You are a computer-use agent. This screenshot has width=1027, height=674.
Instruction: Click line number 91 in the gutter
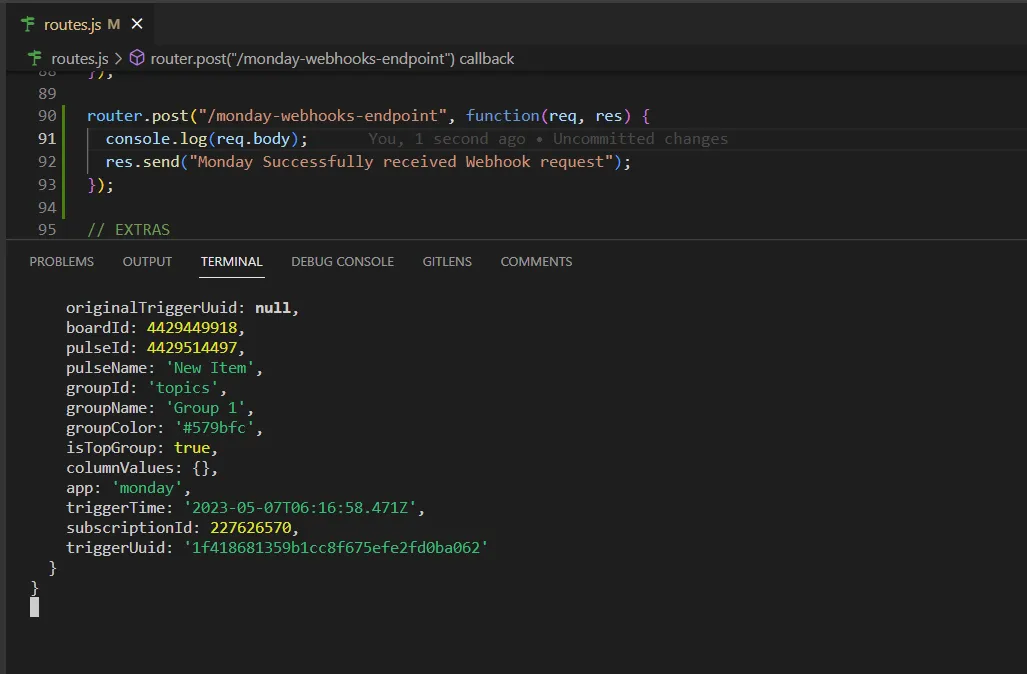point(47,139)
